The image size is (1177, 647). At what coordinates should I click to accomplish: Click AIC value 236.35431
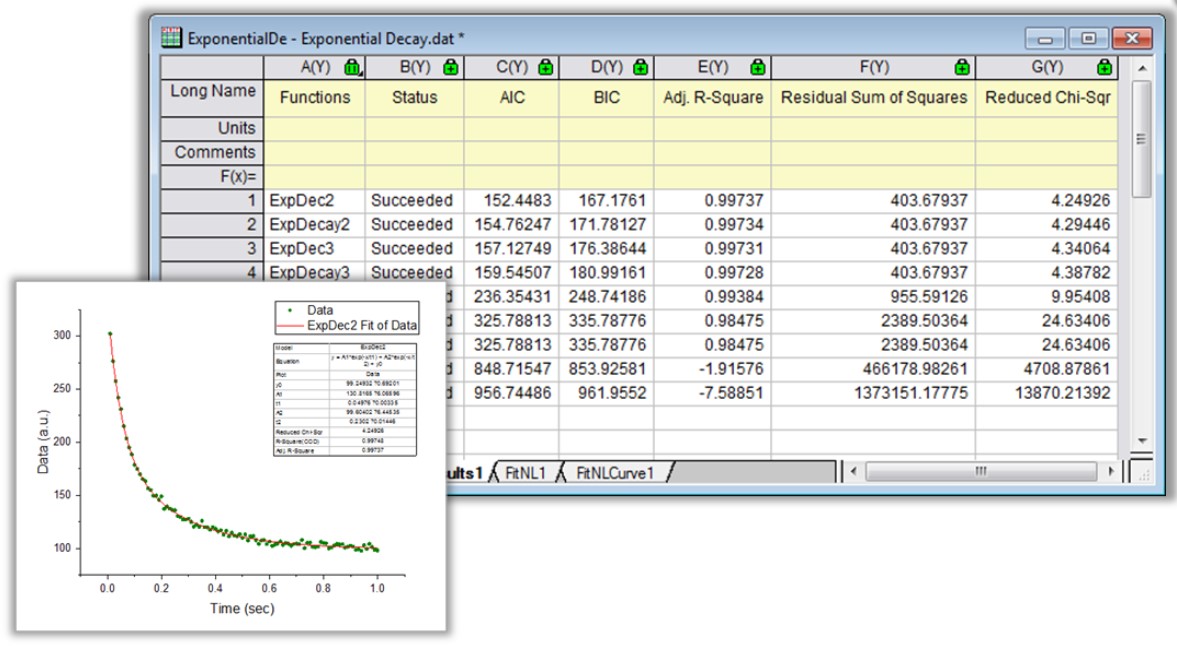click(x=512, y=296)
